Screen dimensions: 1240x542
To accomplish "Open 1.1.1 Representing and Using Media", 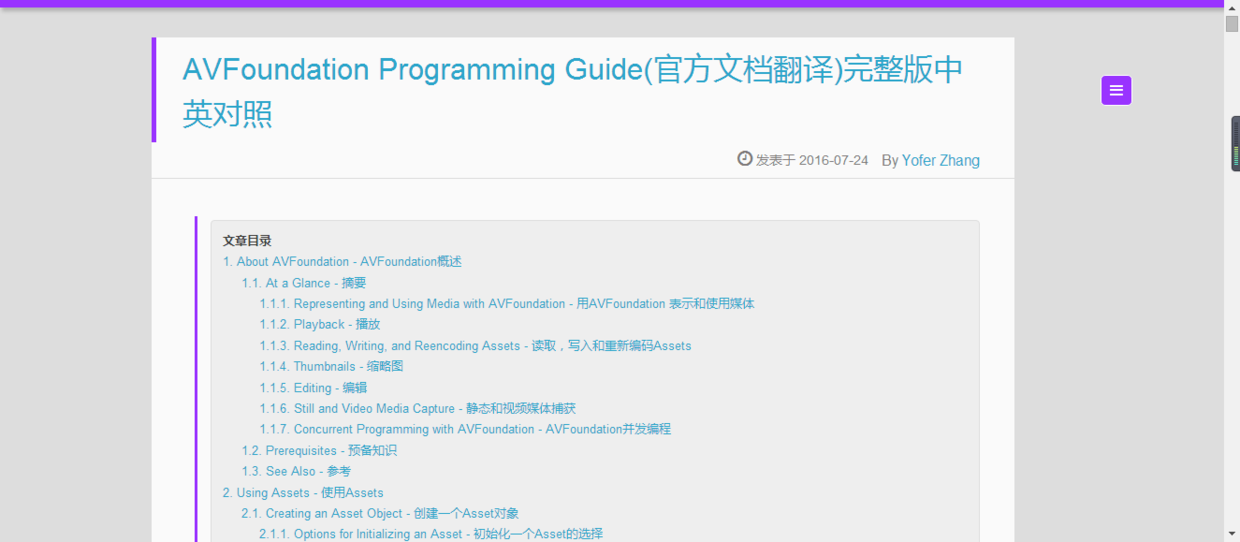I will (506, 304).
